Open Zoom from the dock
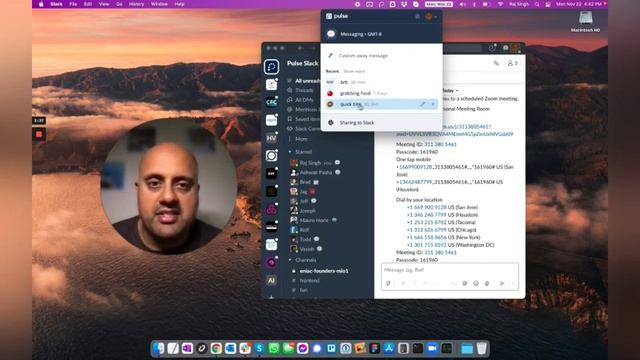The height and width of the screenshot is (360, 640). point(432,348)
